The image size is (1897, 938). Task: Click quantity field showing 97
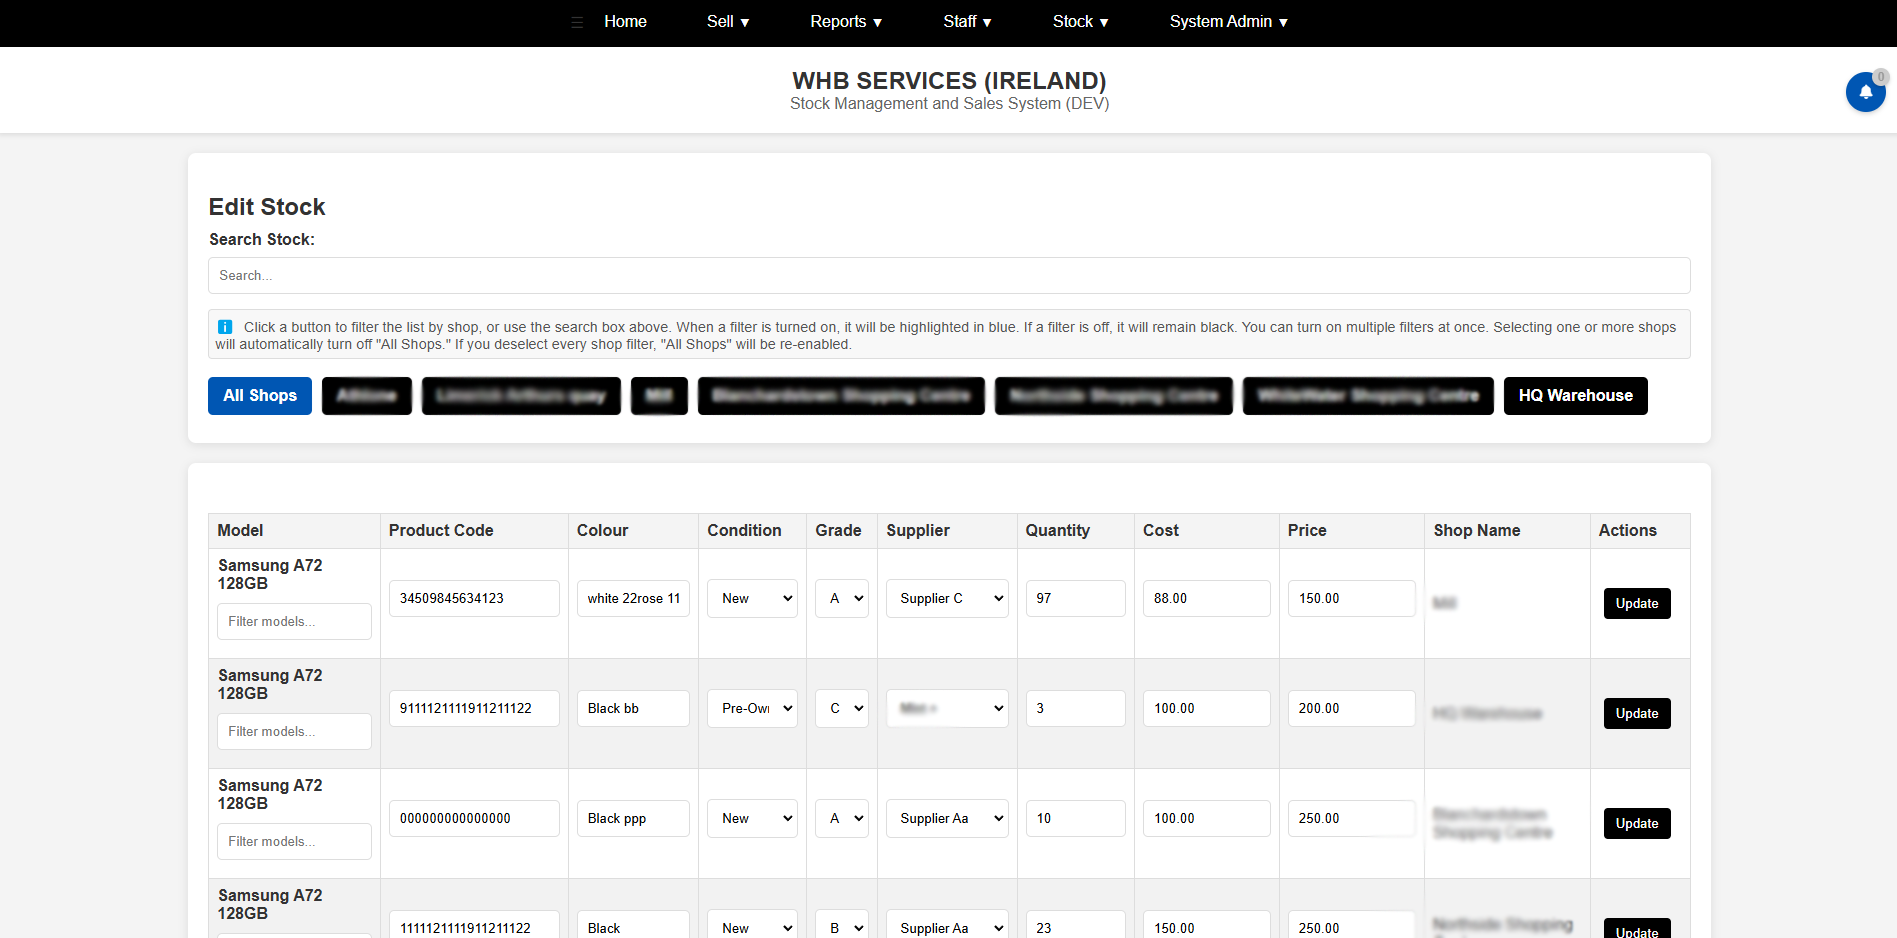pyautogui.click(x=1076, y=598)
